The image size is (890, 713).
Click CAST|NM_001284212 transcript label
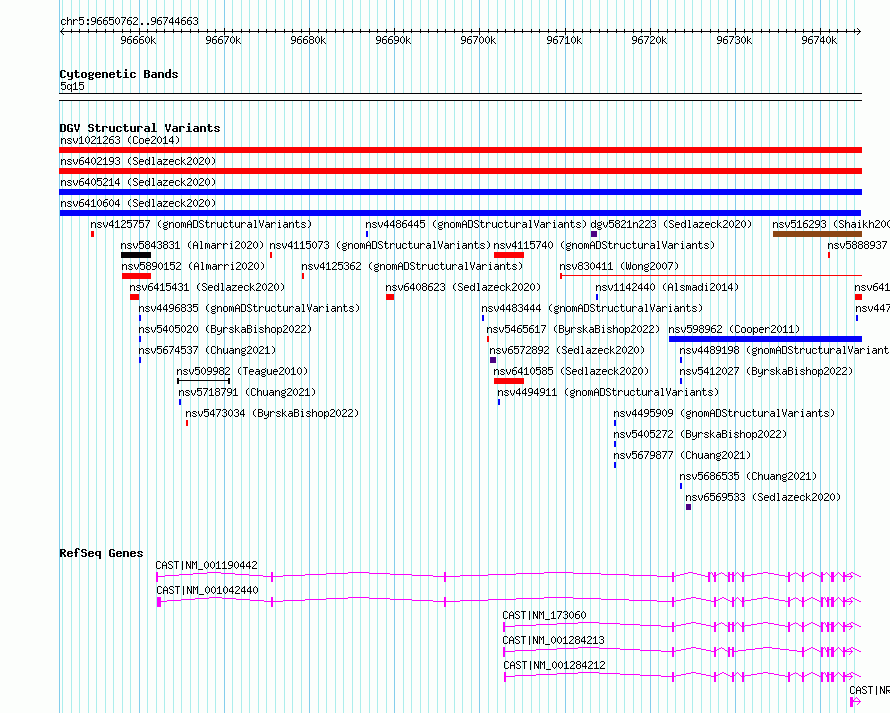tap(554, 665)
